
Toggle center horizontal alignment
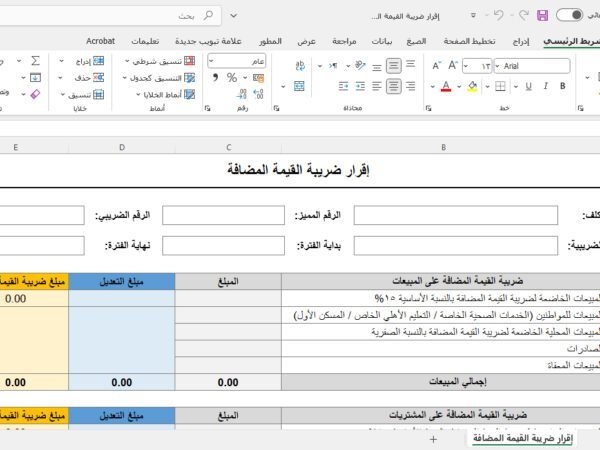(x=394, y=86)
